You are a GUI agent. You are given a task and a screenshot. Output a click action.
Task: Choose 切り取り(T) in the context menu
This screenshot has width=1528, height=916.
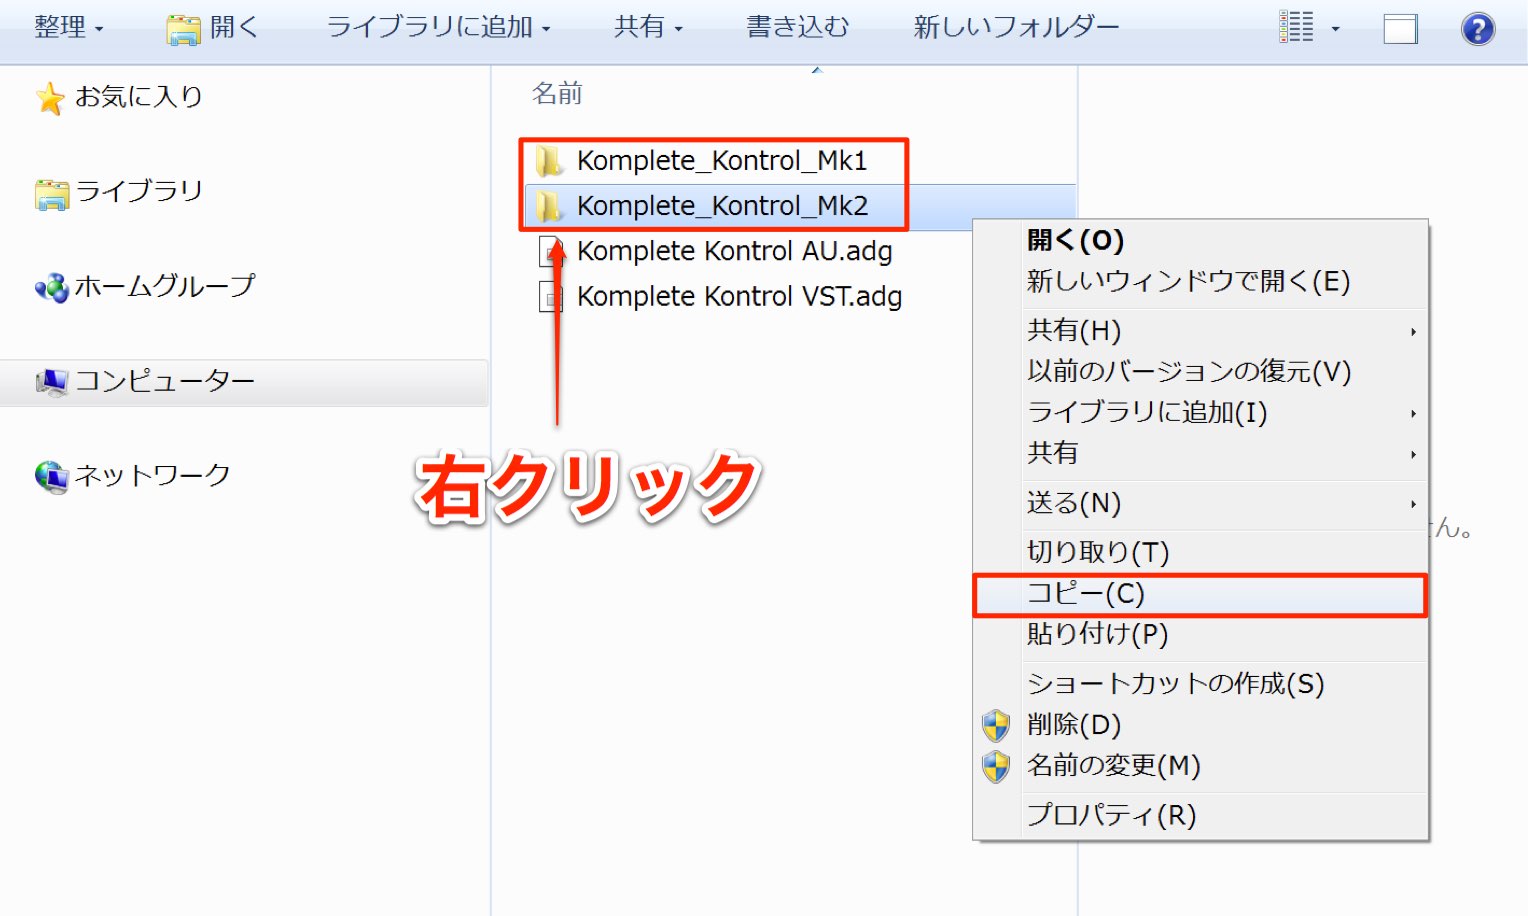(x=1200, y=552)
